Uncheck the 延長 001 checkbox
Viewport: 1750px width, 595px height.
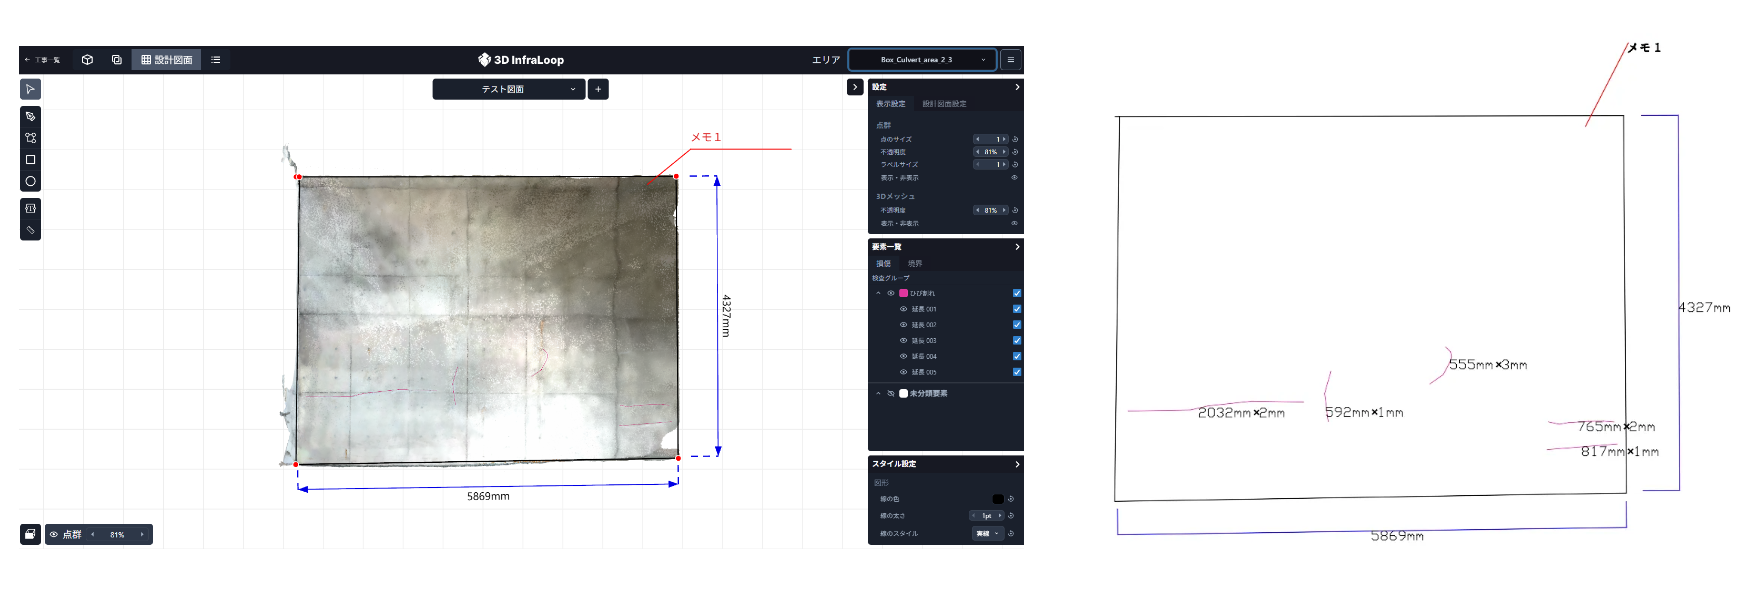click(x=1017, y=309)
